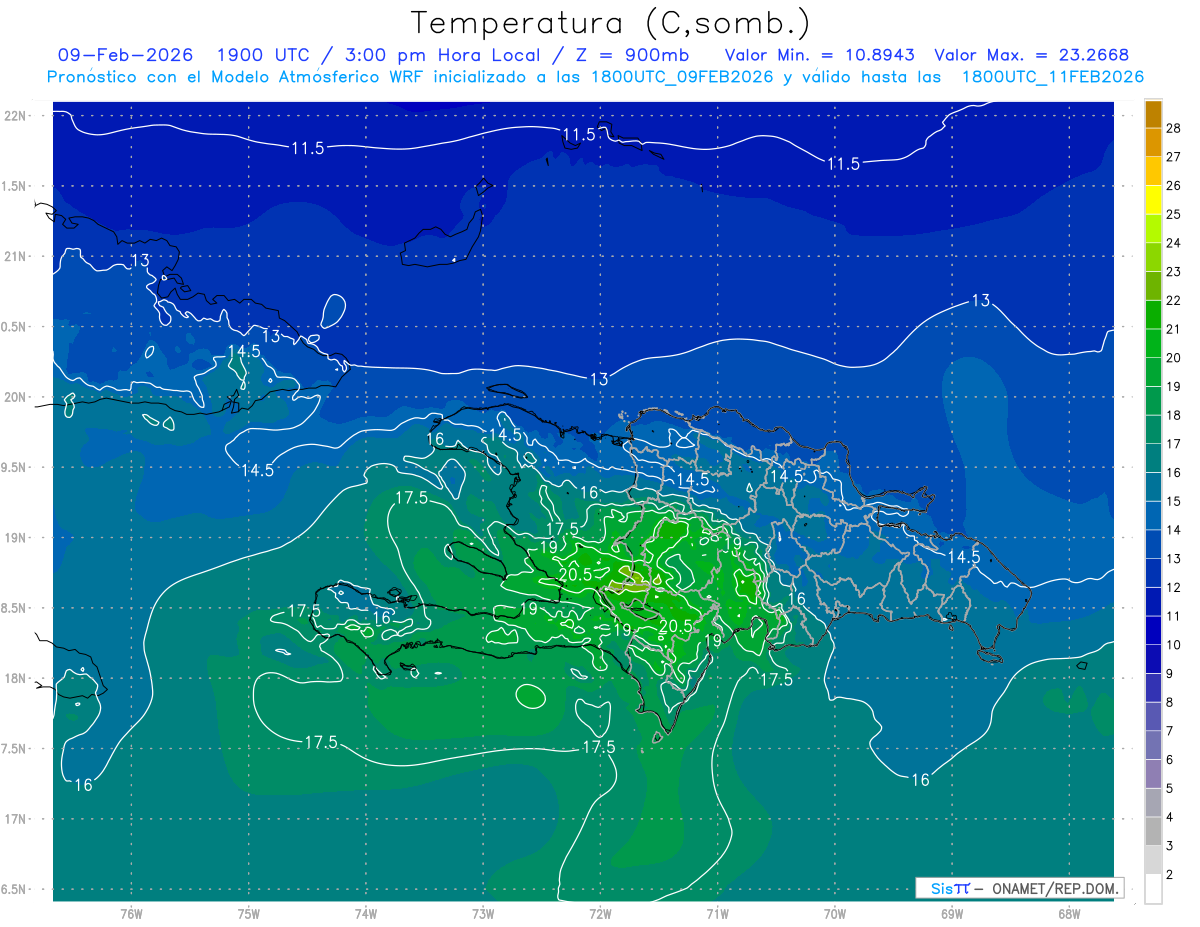Click the "17N" latitude axis label
The height and width of the screenshot is (927, 1200).
pos(17,819)
